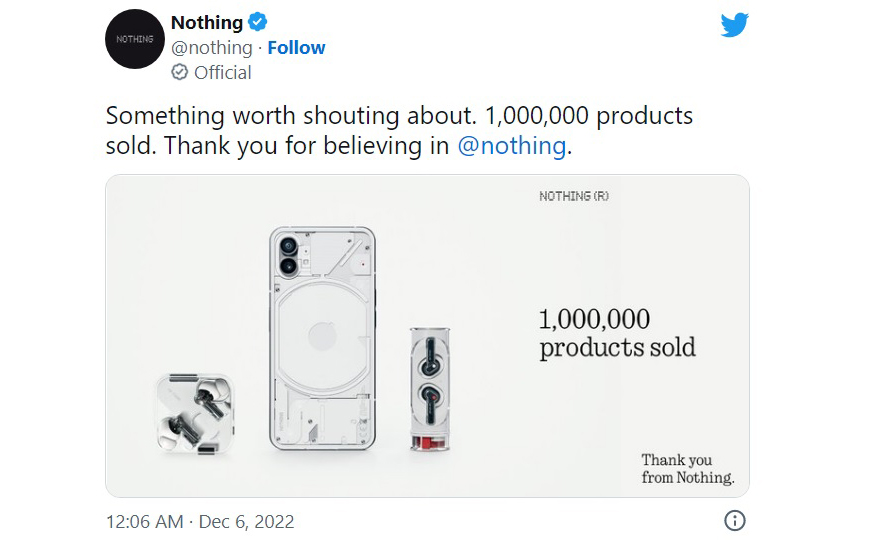This screenshot has height=540, width=872.
Task: Click the Nothing profile avatar
Action: [135, 39]
